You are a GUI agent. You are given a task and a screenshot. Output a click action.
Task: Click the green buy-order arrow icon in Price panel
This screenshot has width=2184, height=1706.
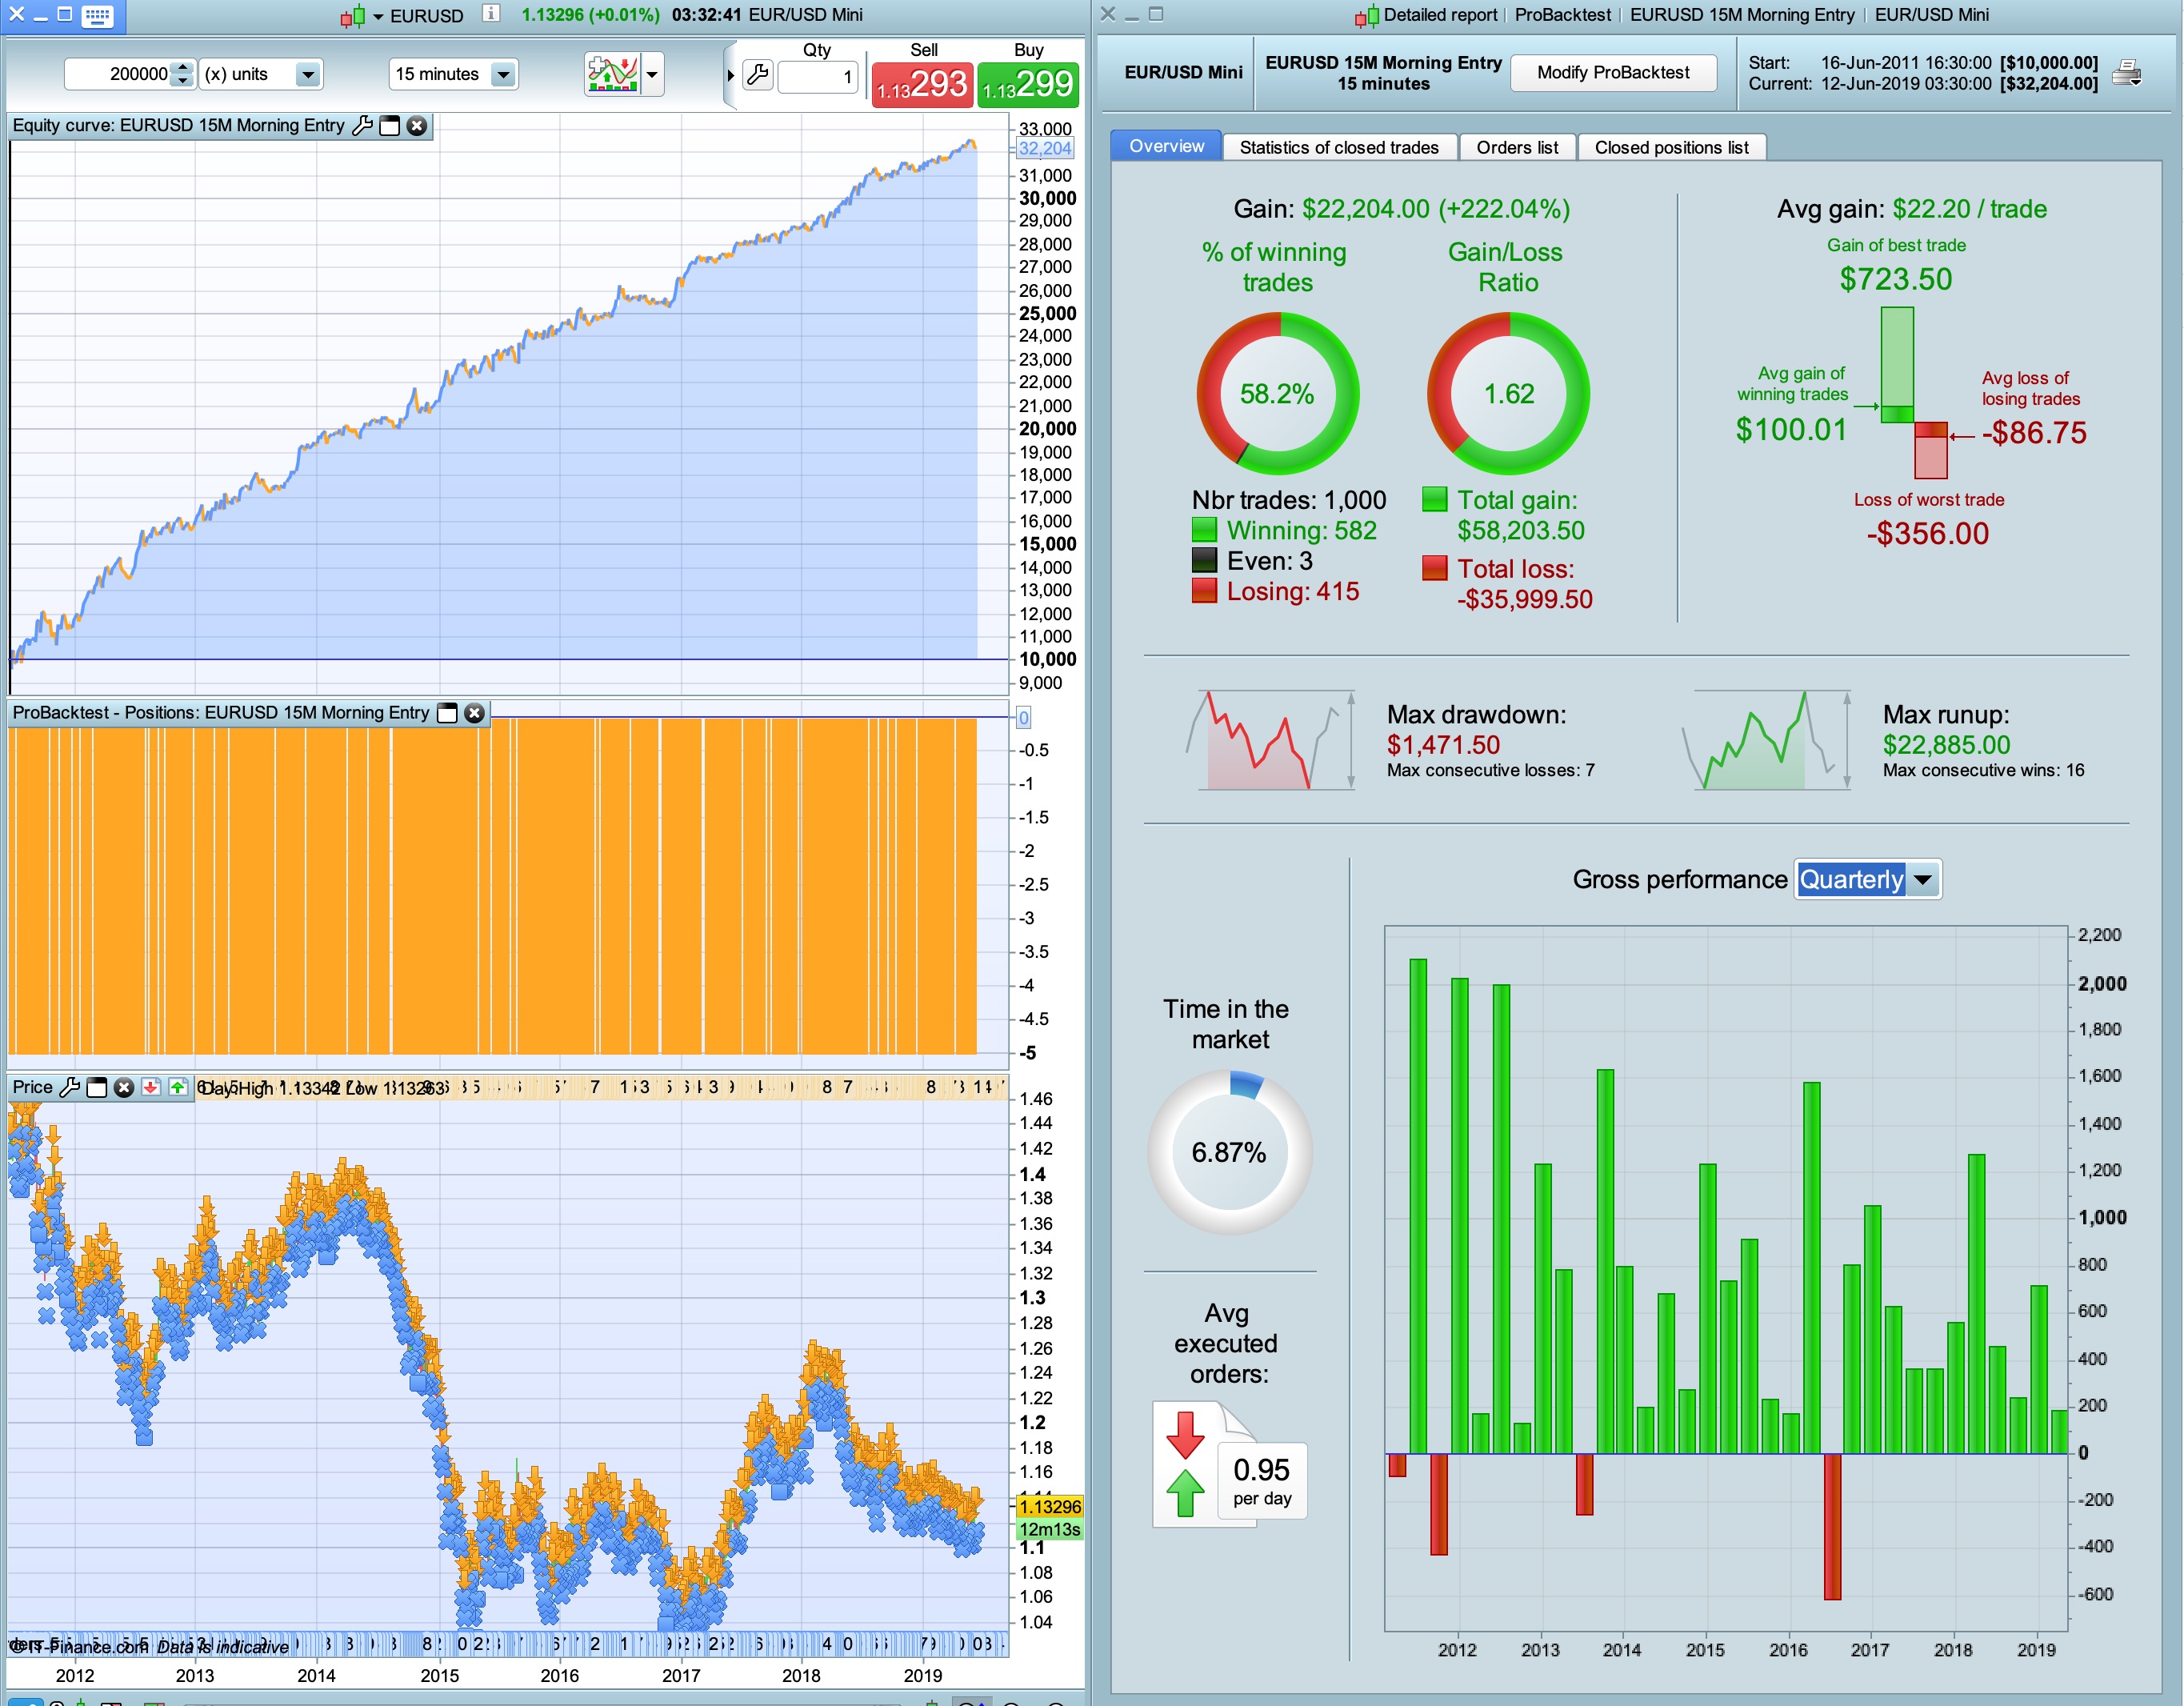[x=178, y=1087]
